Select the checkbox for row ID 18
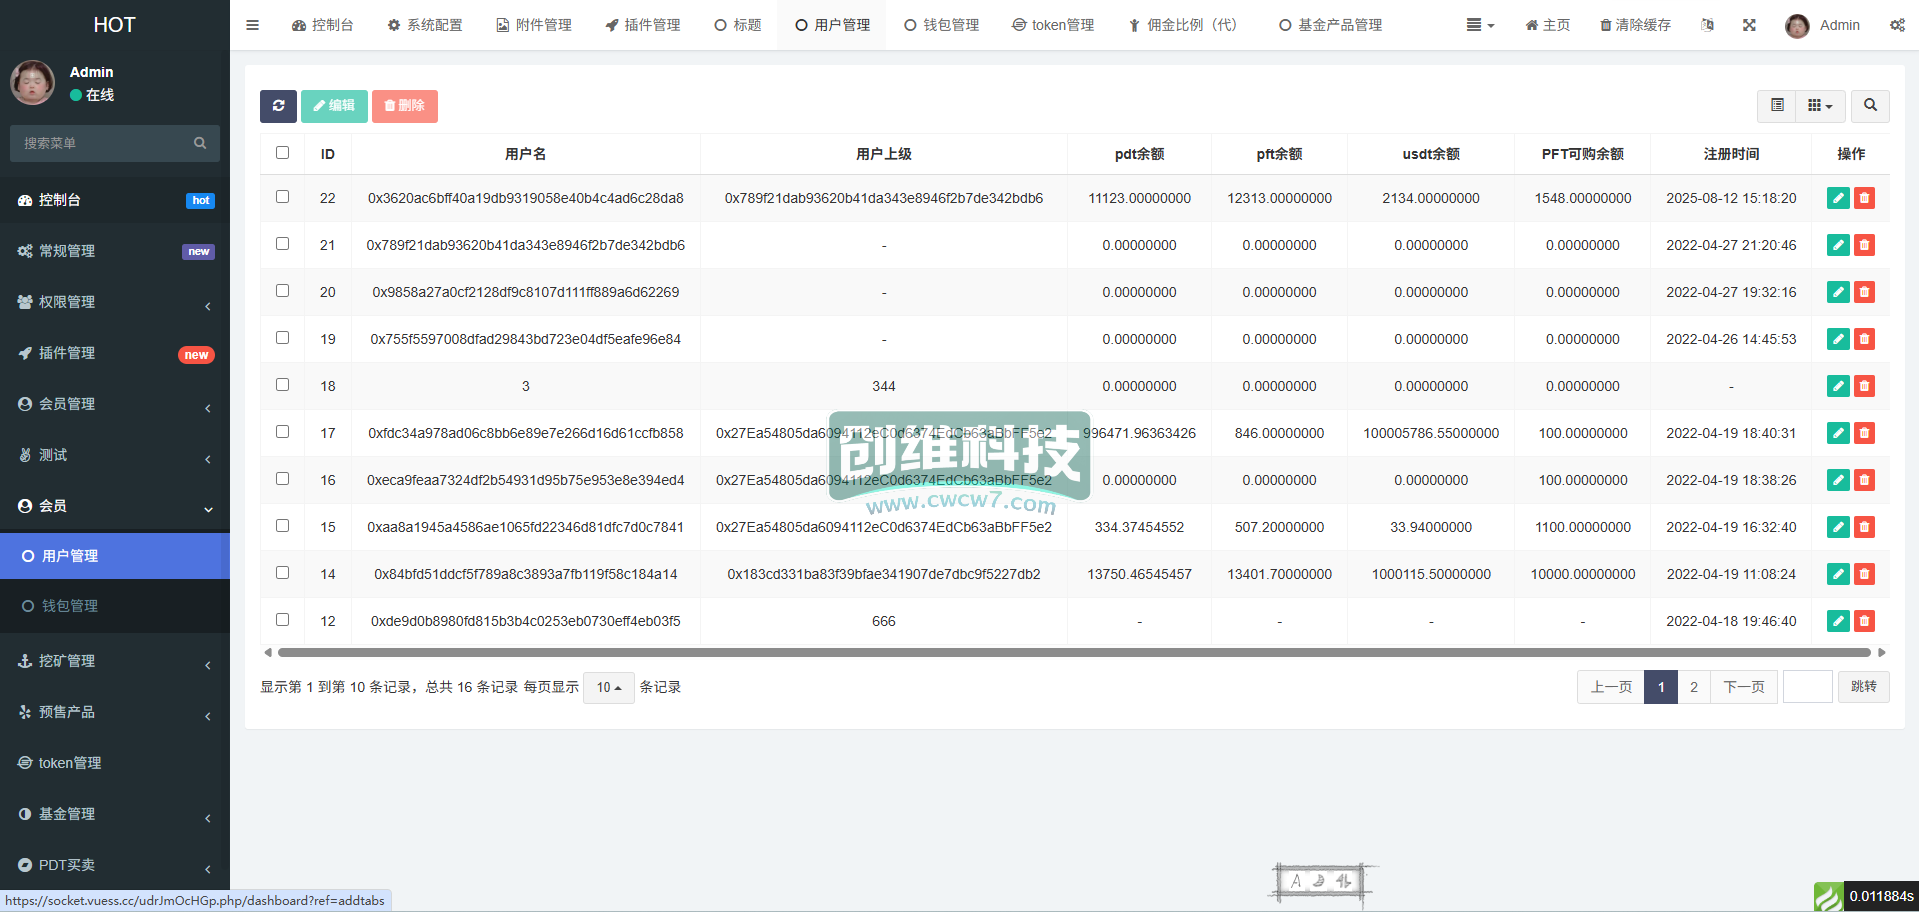The height and width of the screenshot is (912, 1919). click(x=282, y=385)
